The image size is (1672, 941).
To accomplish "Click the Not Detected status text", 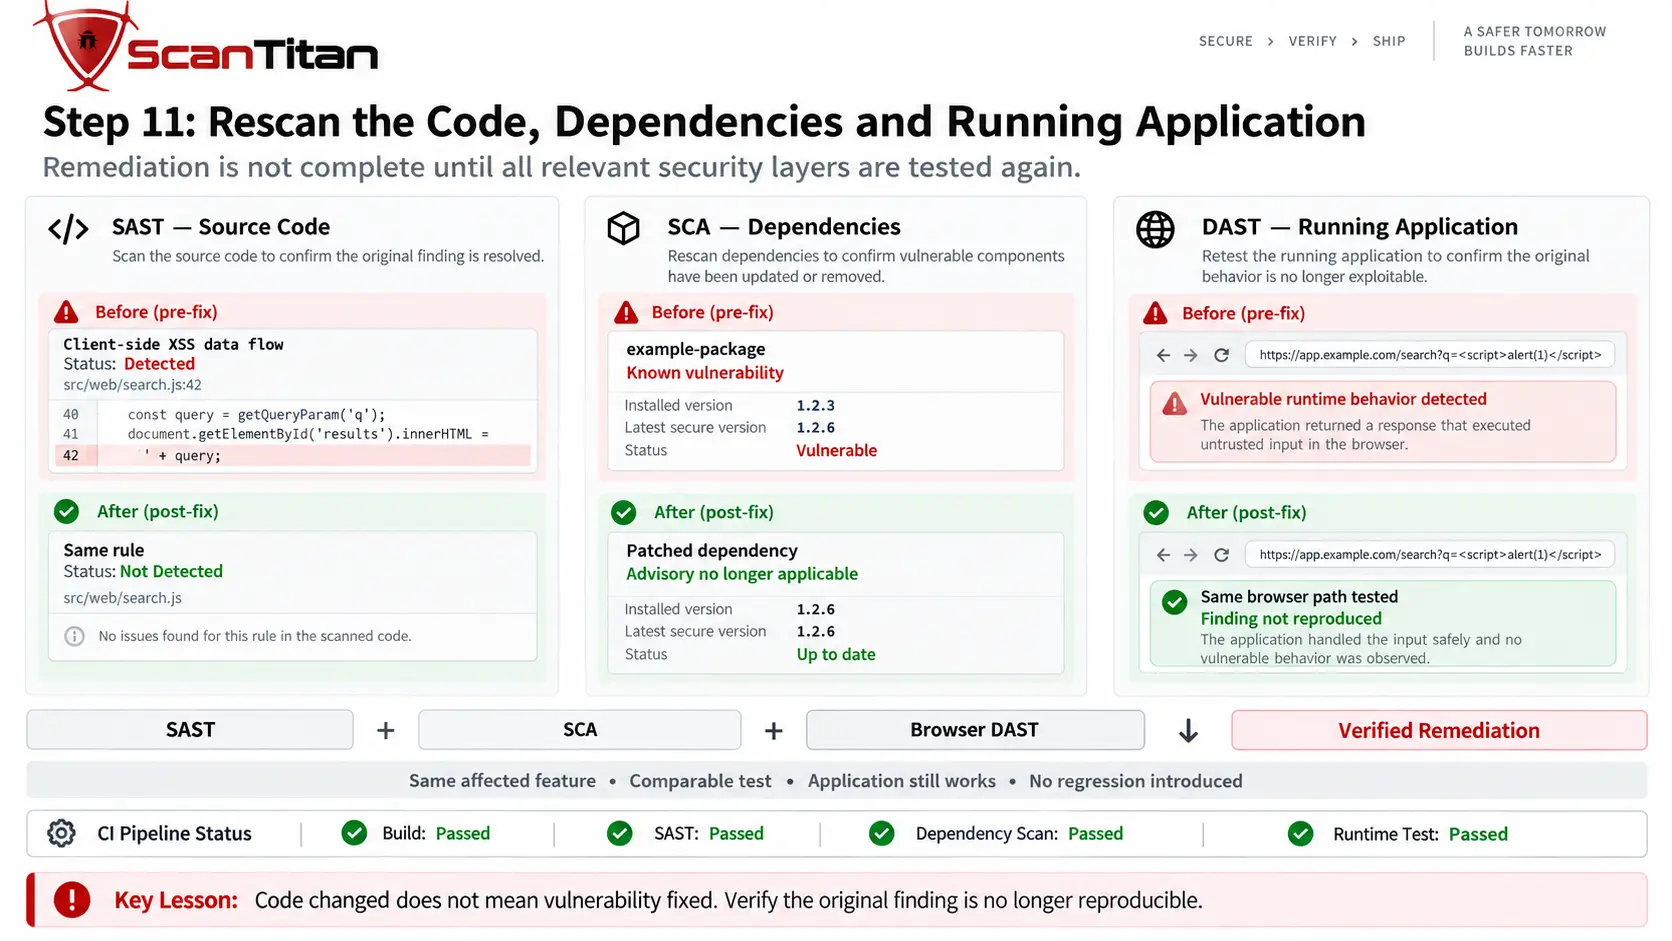I will pyautogui.click(x=171, y=572).
